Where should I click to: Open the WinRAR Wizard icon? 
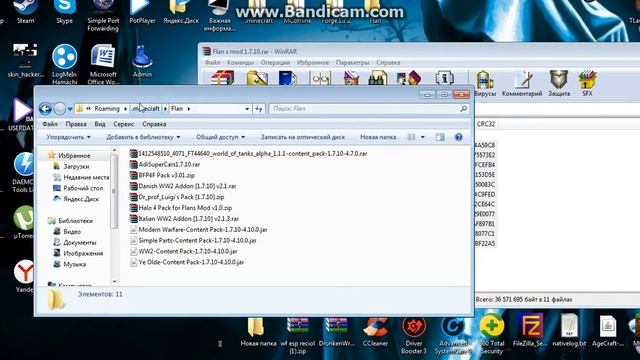click(x=409, y=78)
